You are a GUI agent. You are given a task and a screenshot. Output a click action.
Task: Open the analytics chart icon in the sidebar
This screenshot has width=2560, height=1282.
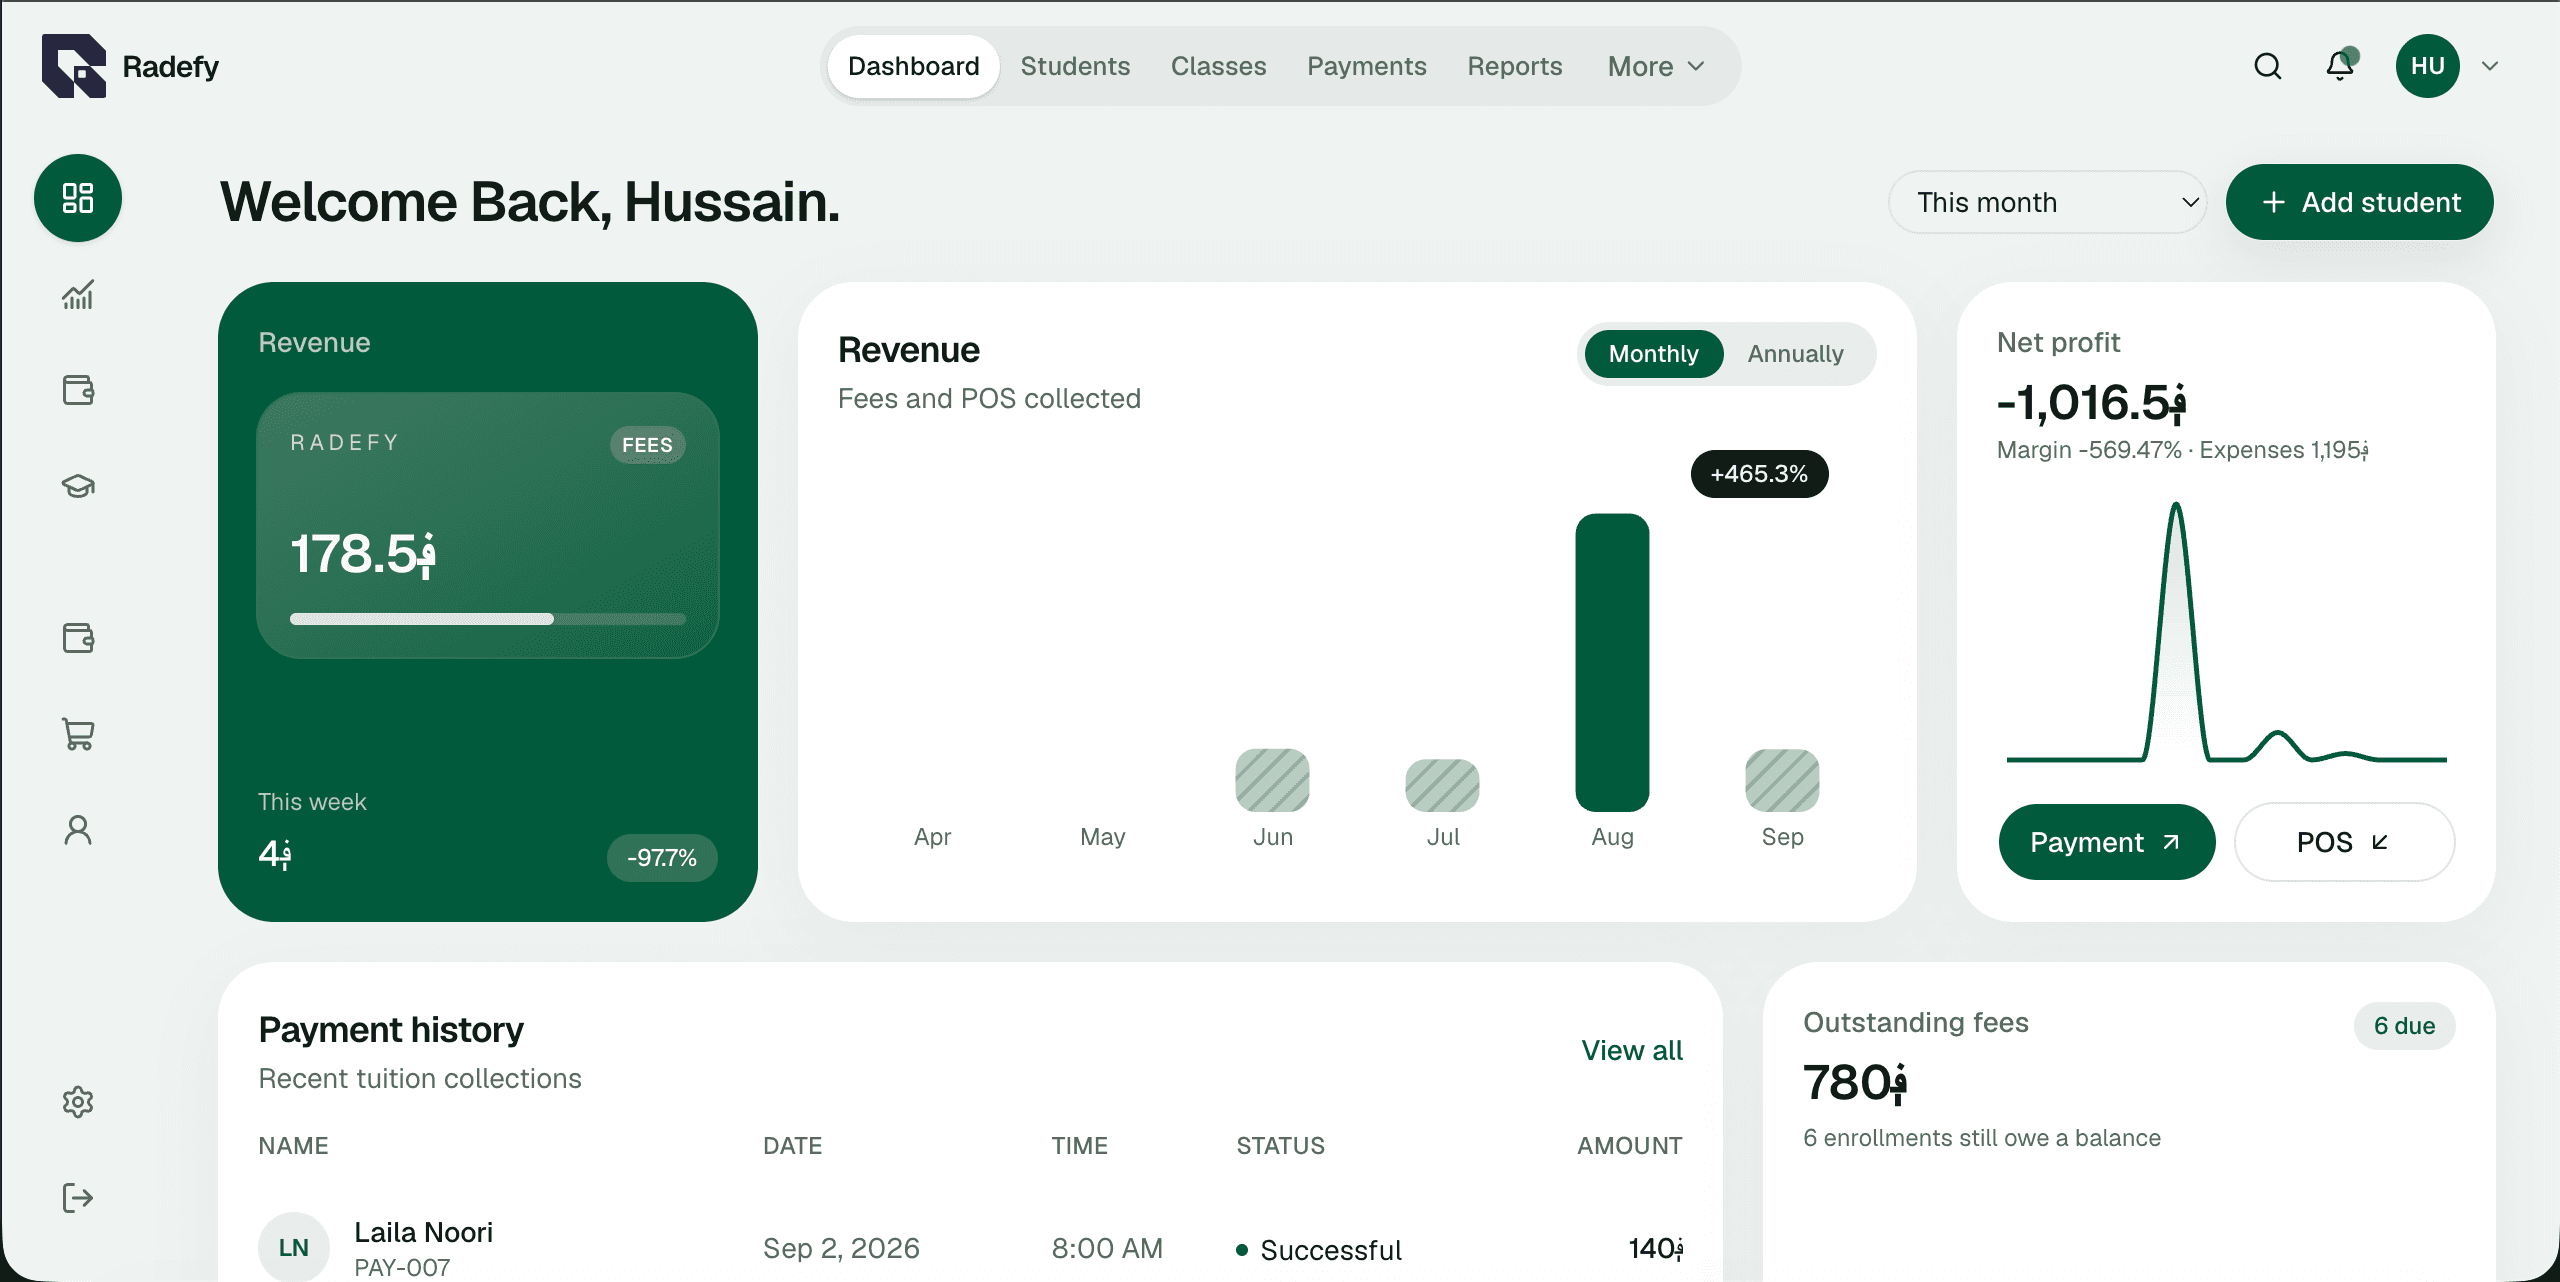click(x=78, y=294)
